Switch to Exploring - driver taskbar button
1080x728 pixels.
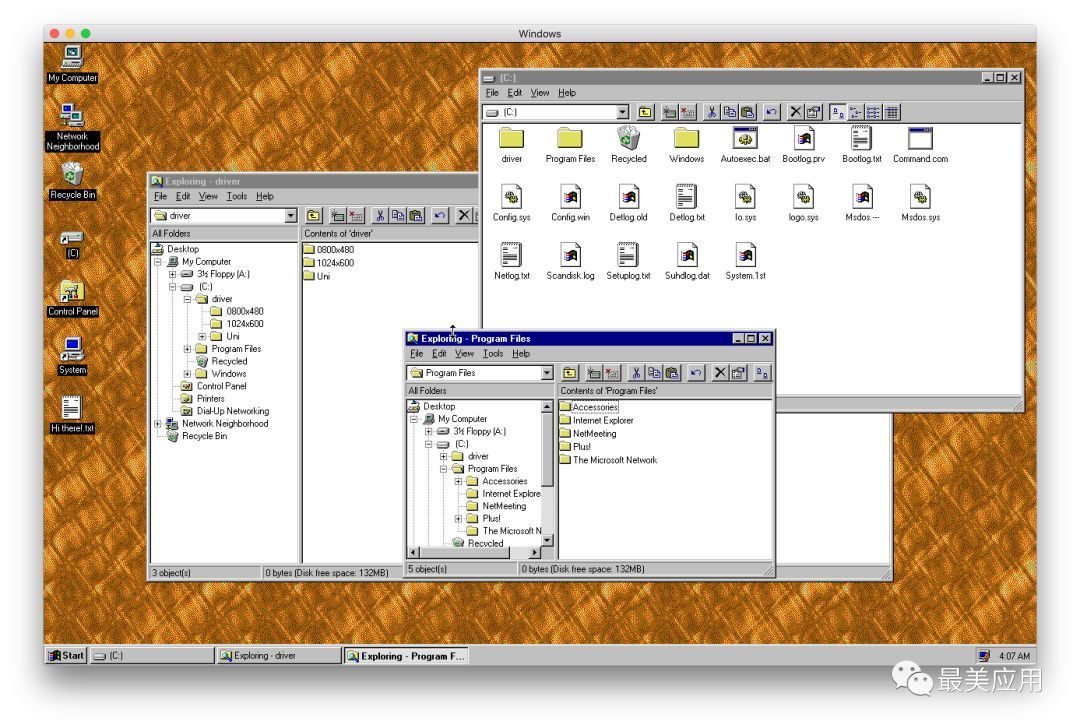(279, 656)
